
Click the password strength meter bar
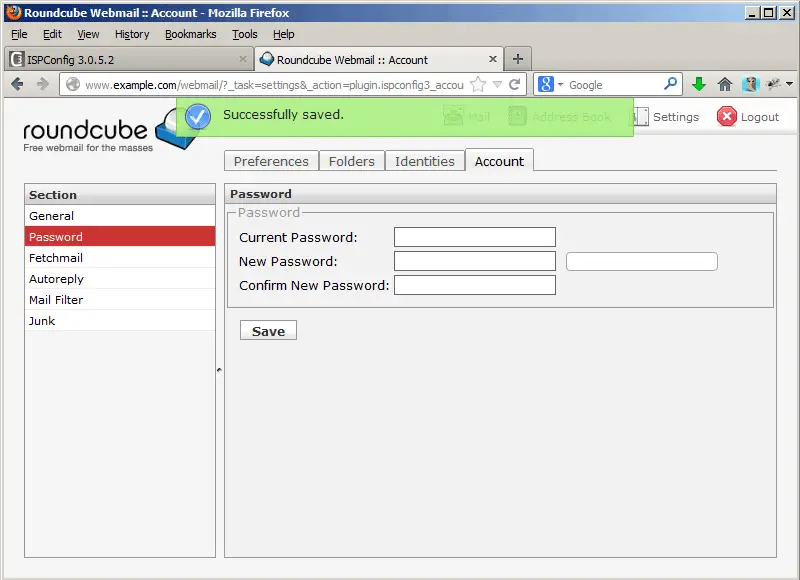tap(642, 262)
